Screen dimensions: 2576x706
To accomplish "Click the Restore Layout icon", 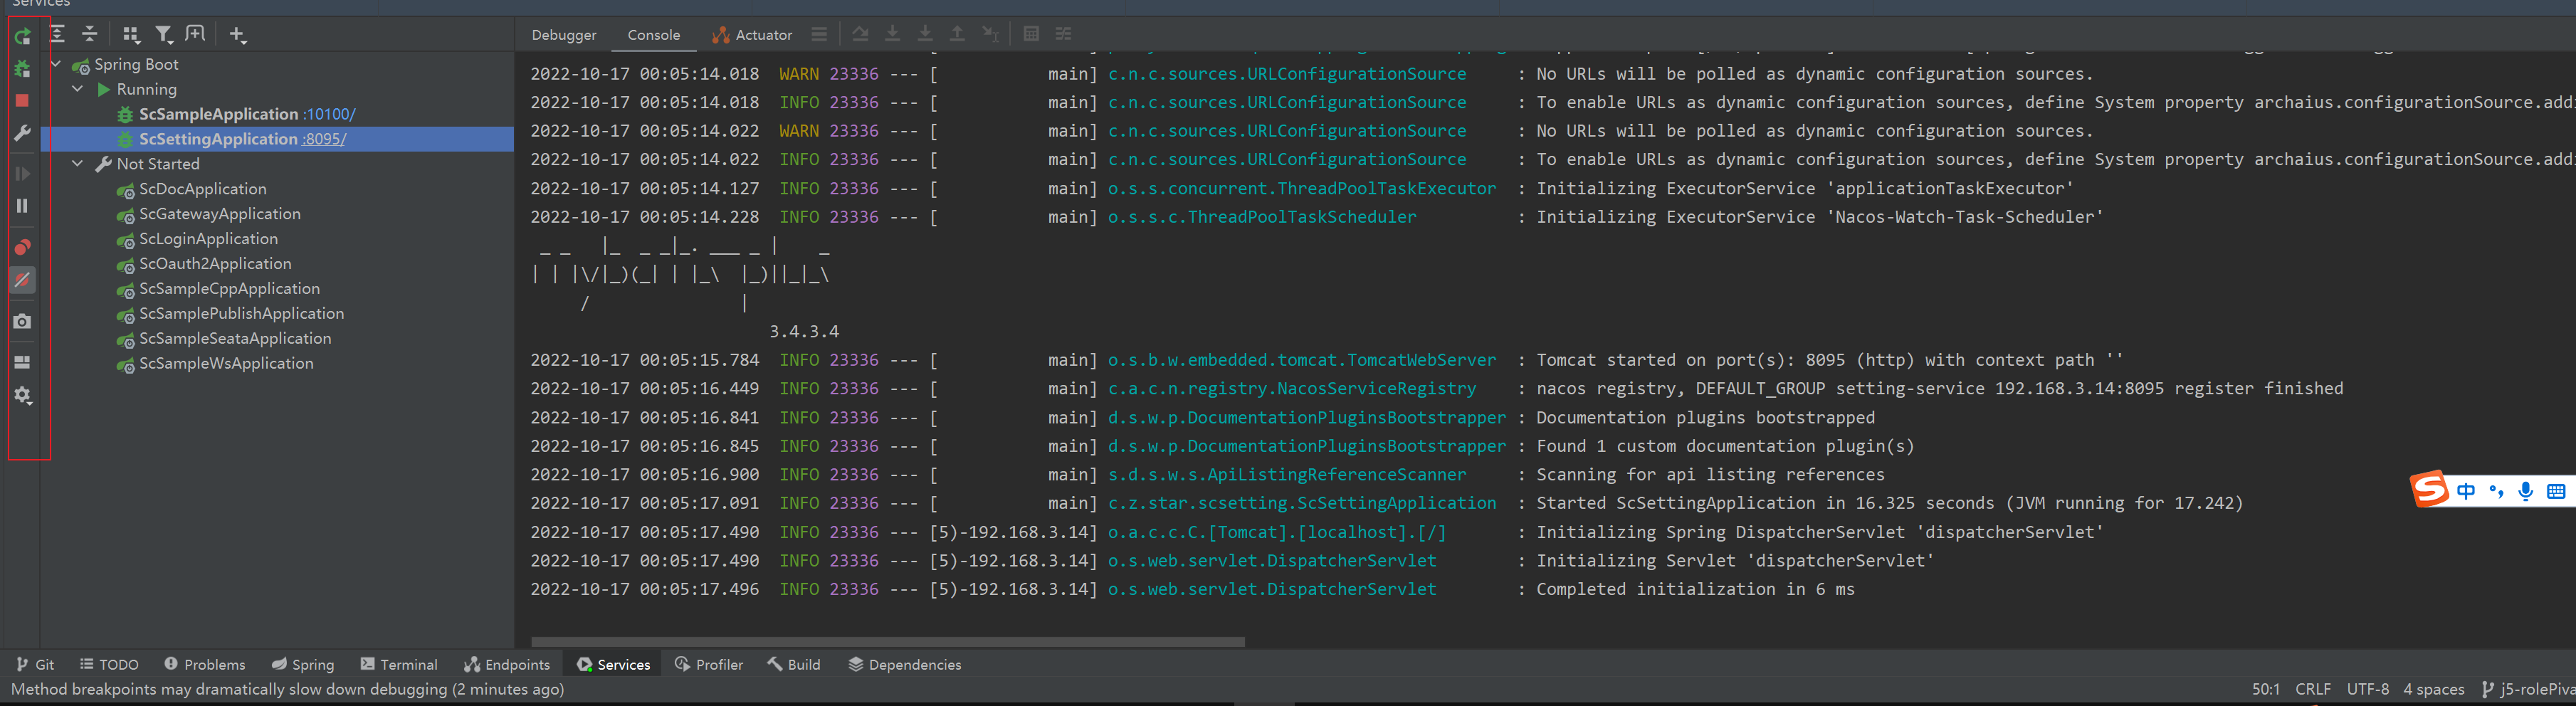I will [x=22, y=362].
